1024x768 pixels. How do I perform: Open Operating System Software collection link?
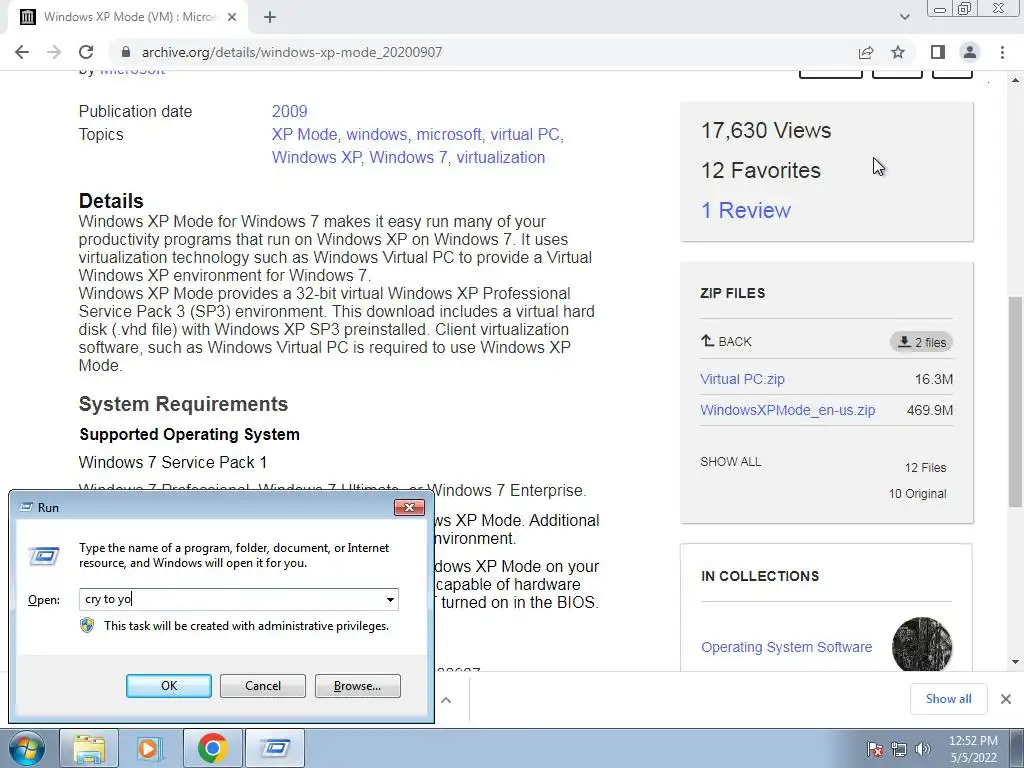pos(786,647)
